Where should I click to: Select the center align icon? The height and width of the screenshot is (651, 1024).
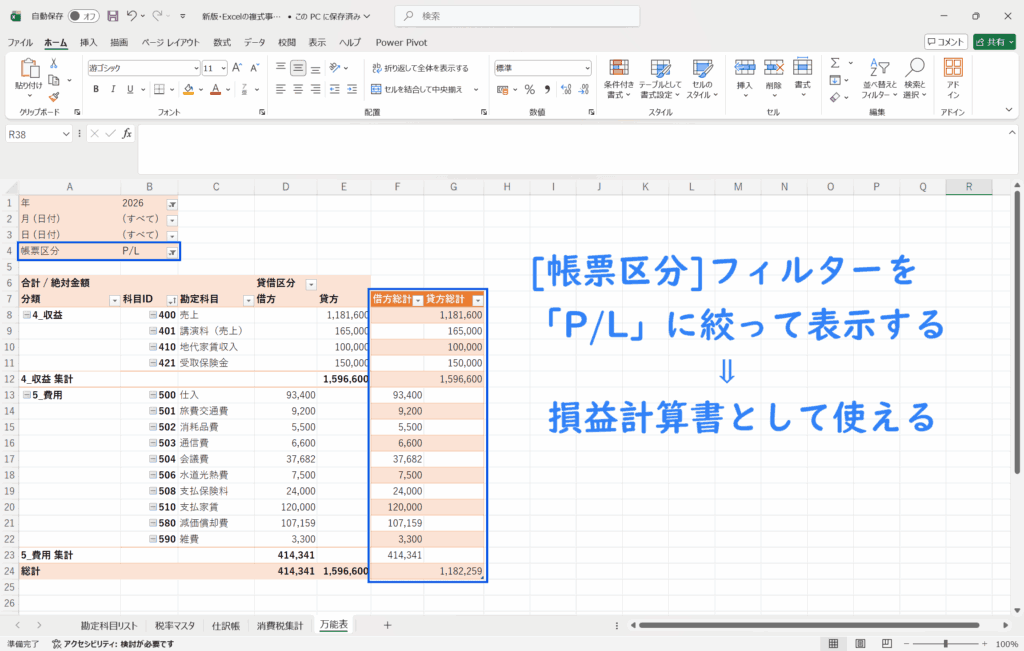click(298, 89)
